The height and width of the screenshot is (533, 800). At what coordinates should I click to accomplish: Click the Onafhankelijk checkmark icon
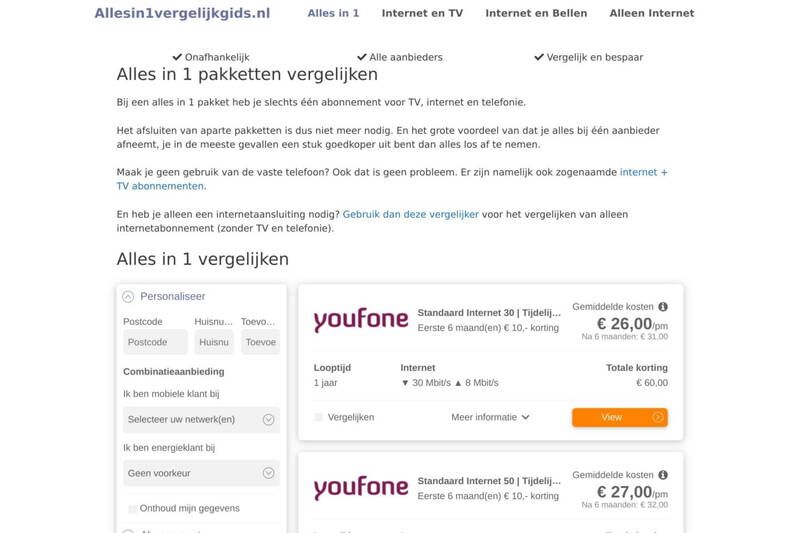tap(177, 57)
